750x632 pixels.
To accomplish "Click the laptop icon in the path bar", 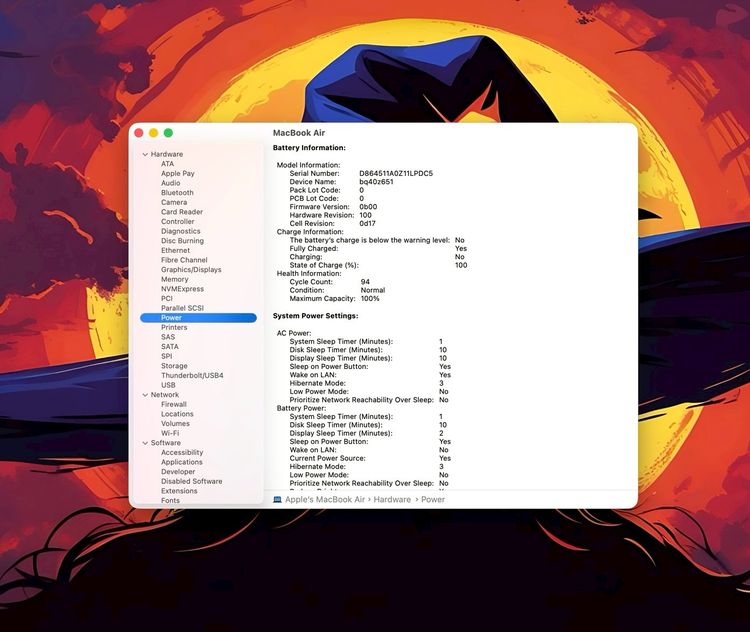I will click(x=277, y=499).
